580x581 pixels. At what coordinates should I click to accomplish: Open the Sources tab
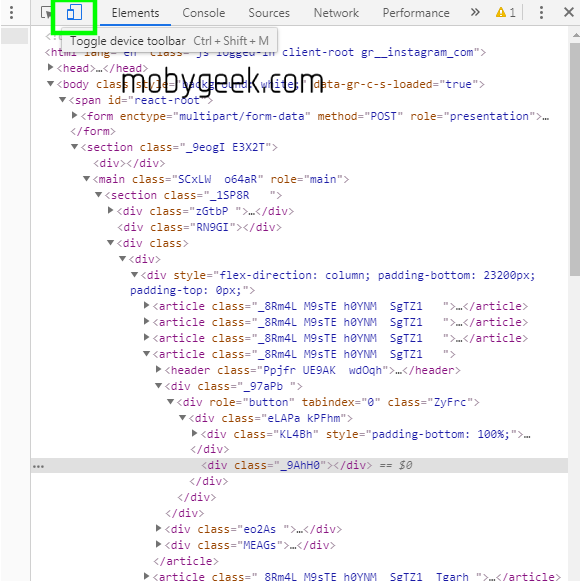(x=269, y=13)
